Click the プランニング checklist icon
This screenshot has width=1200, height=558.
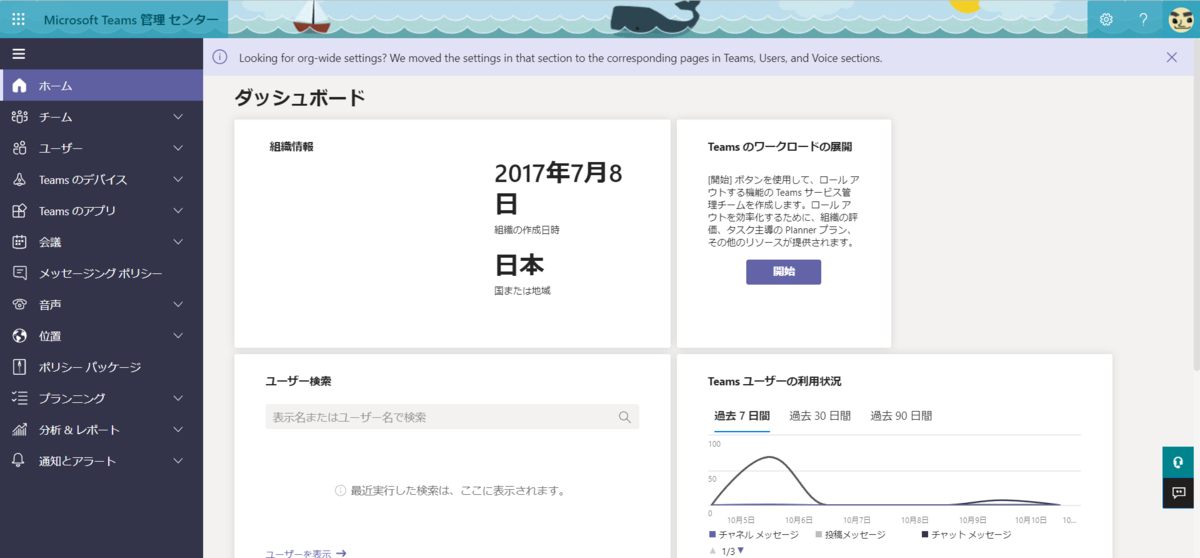[19, 398]
